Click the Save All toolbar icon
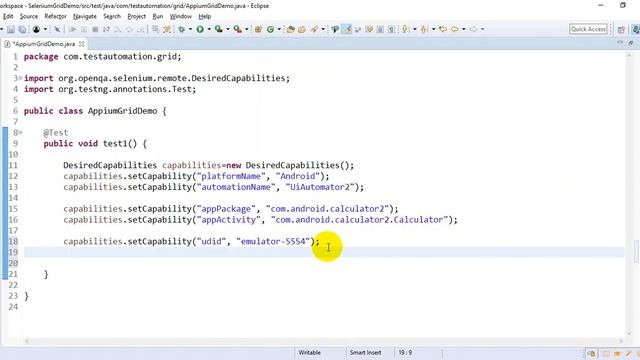Image resolution: width=640 pixels, height=360 pixels. point(22,29)
